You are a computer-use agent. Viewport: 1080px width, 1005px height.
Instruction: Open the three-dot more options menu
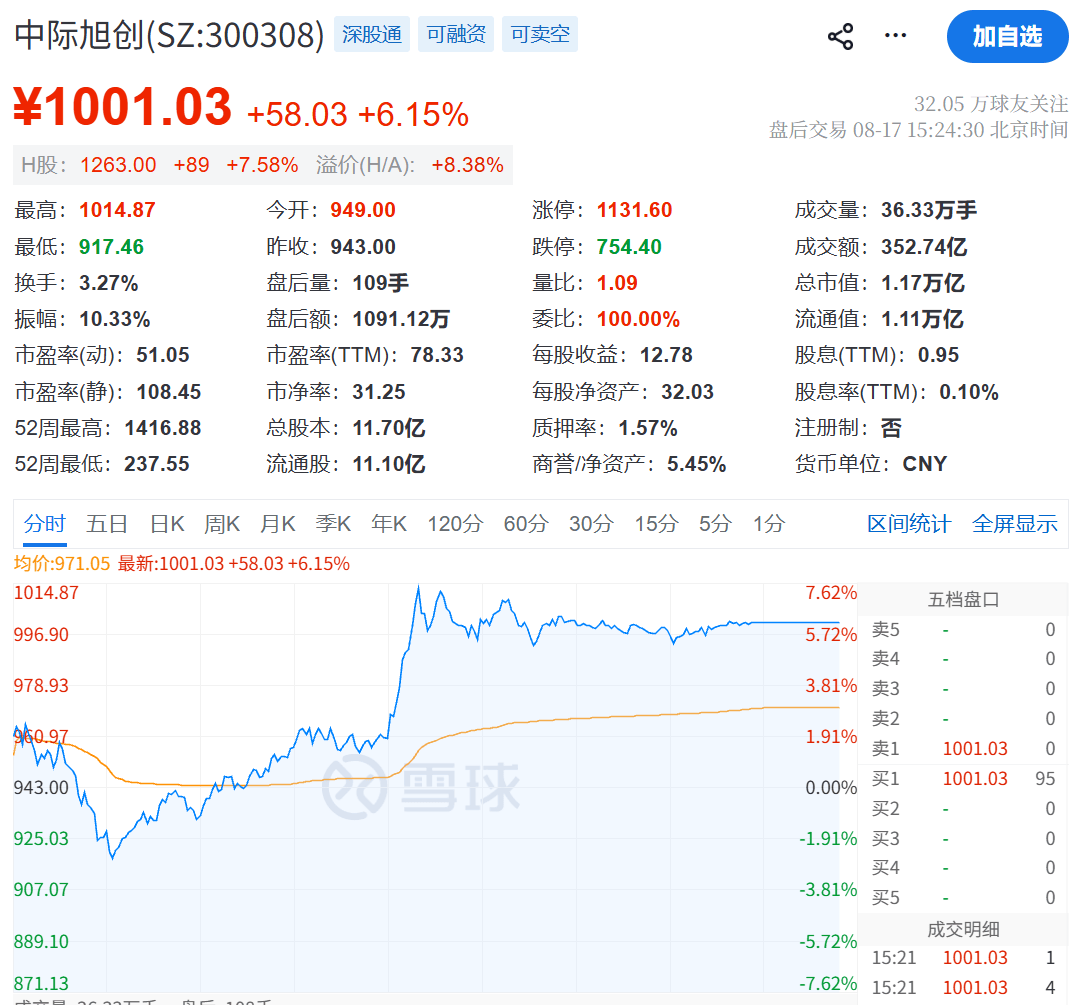pyautogui.click(x=895, y=35)
